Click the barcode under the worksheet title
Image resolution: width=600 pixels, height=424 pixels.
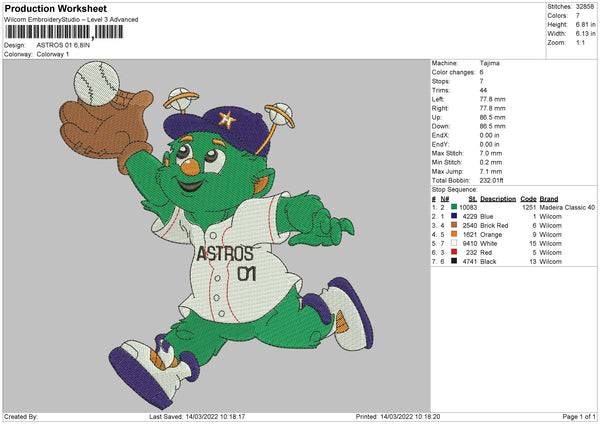[64, 32]
